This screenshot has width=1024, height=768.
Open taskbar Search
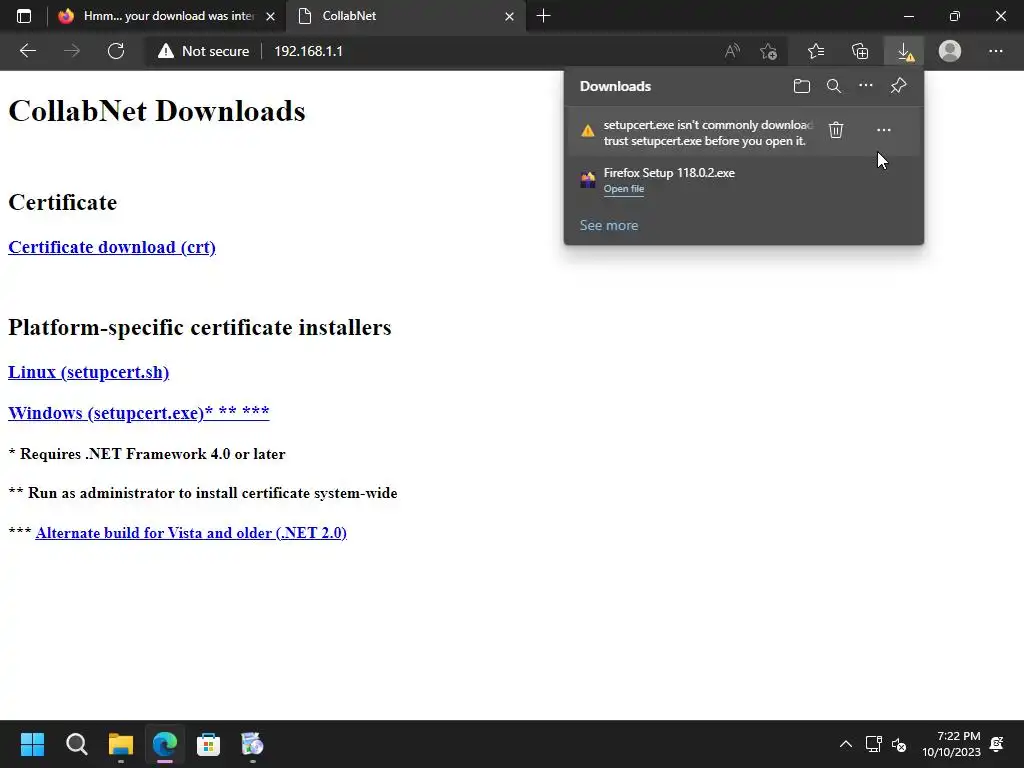76,744
